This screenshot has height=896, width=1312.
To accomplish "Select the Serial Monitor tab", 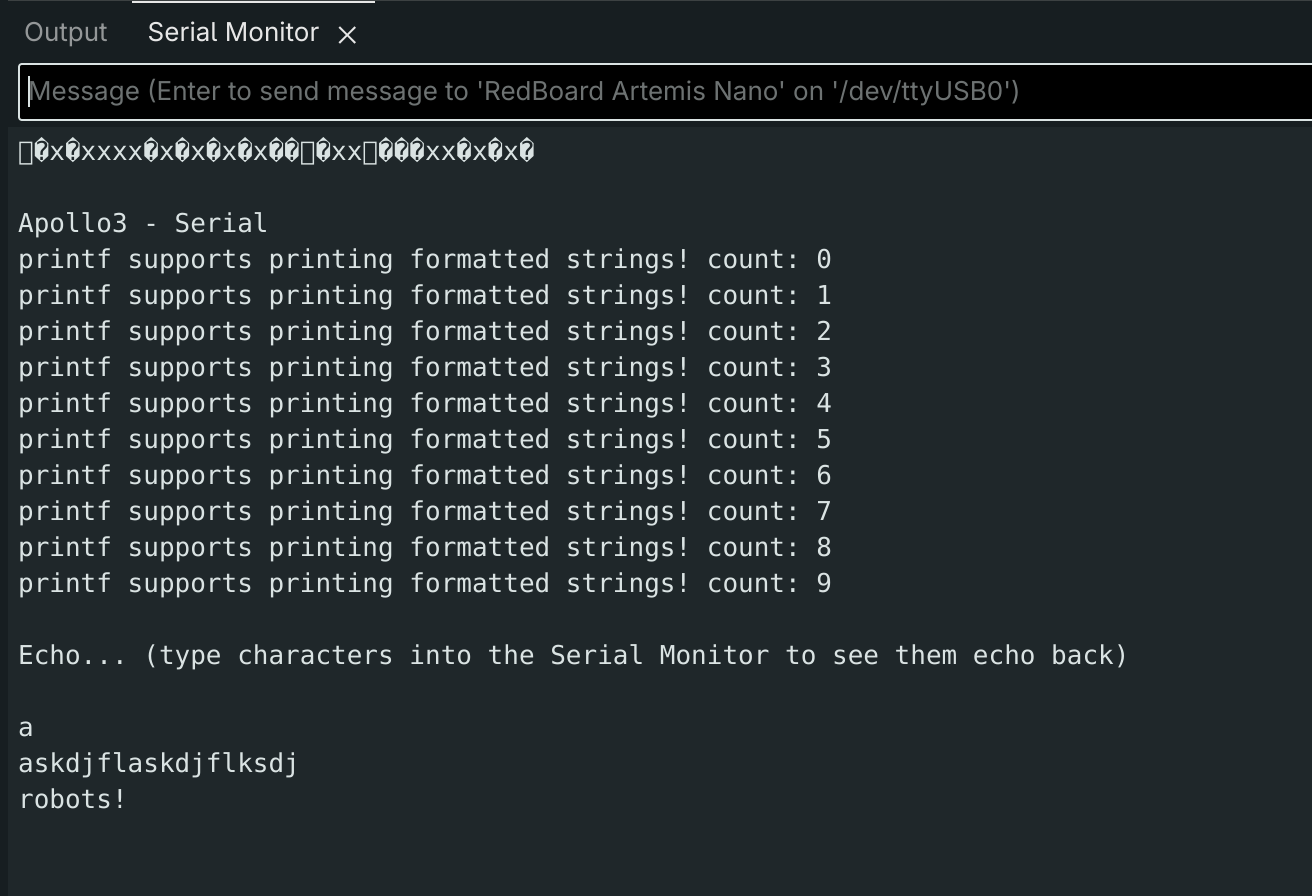I will 233,33.
